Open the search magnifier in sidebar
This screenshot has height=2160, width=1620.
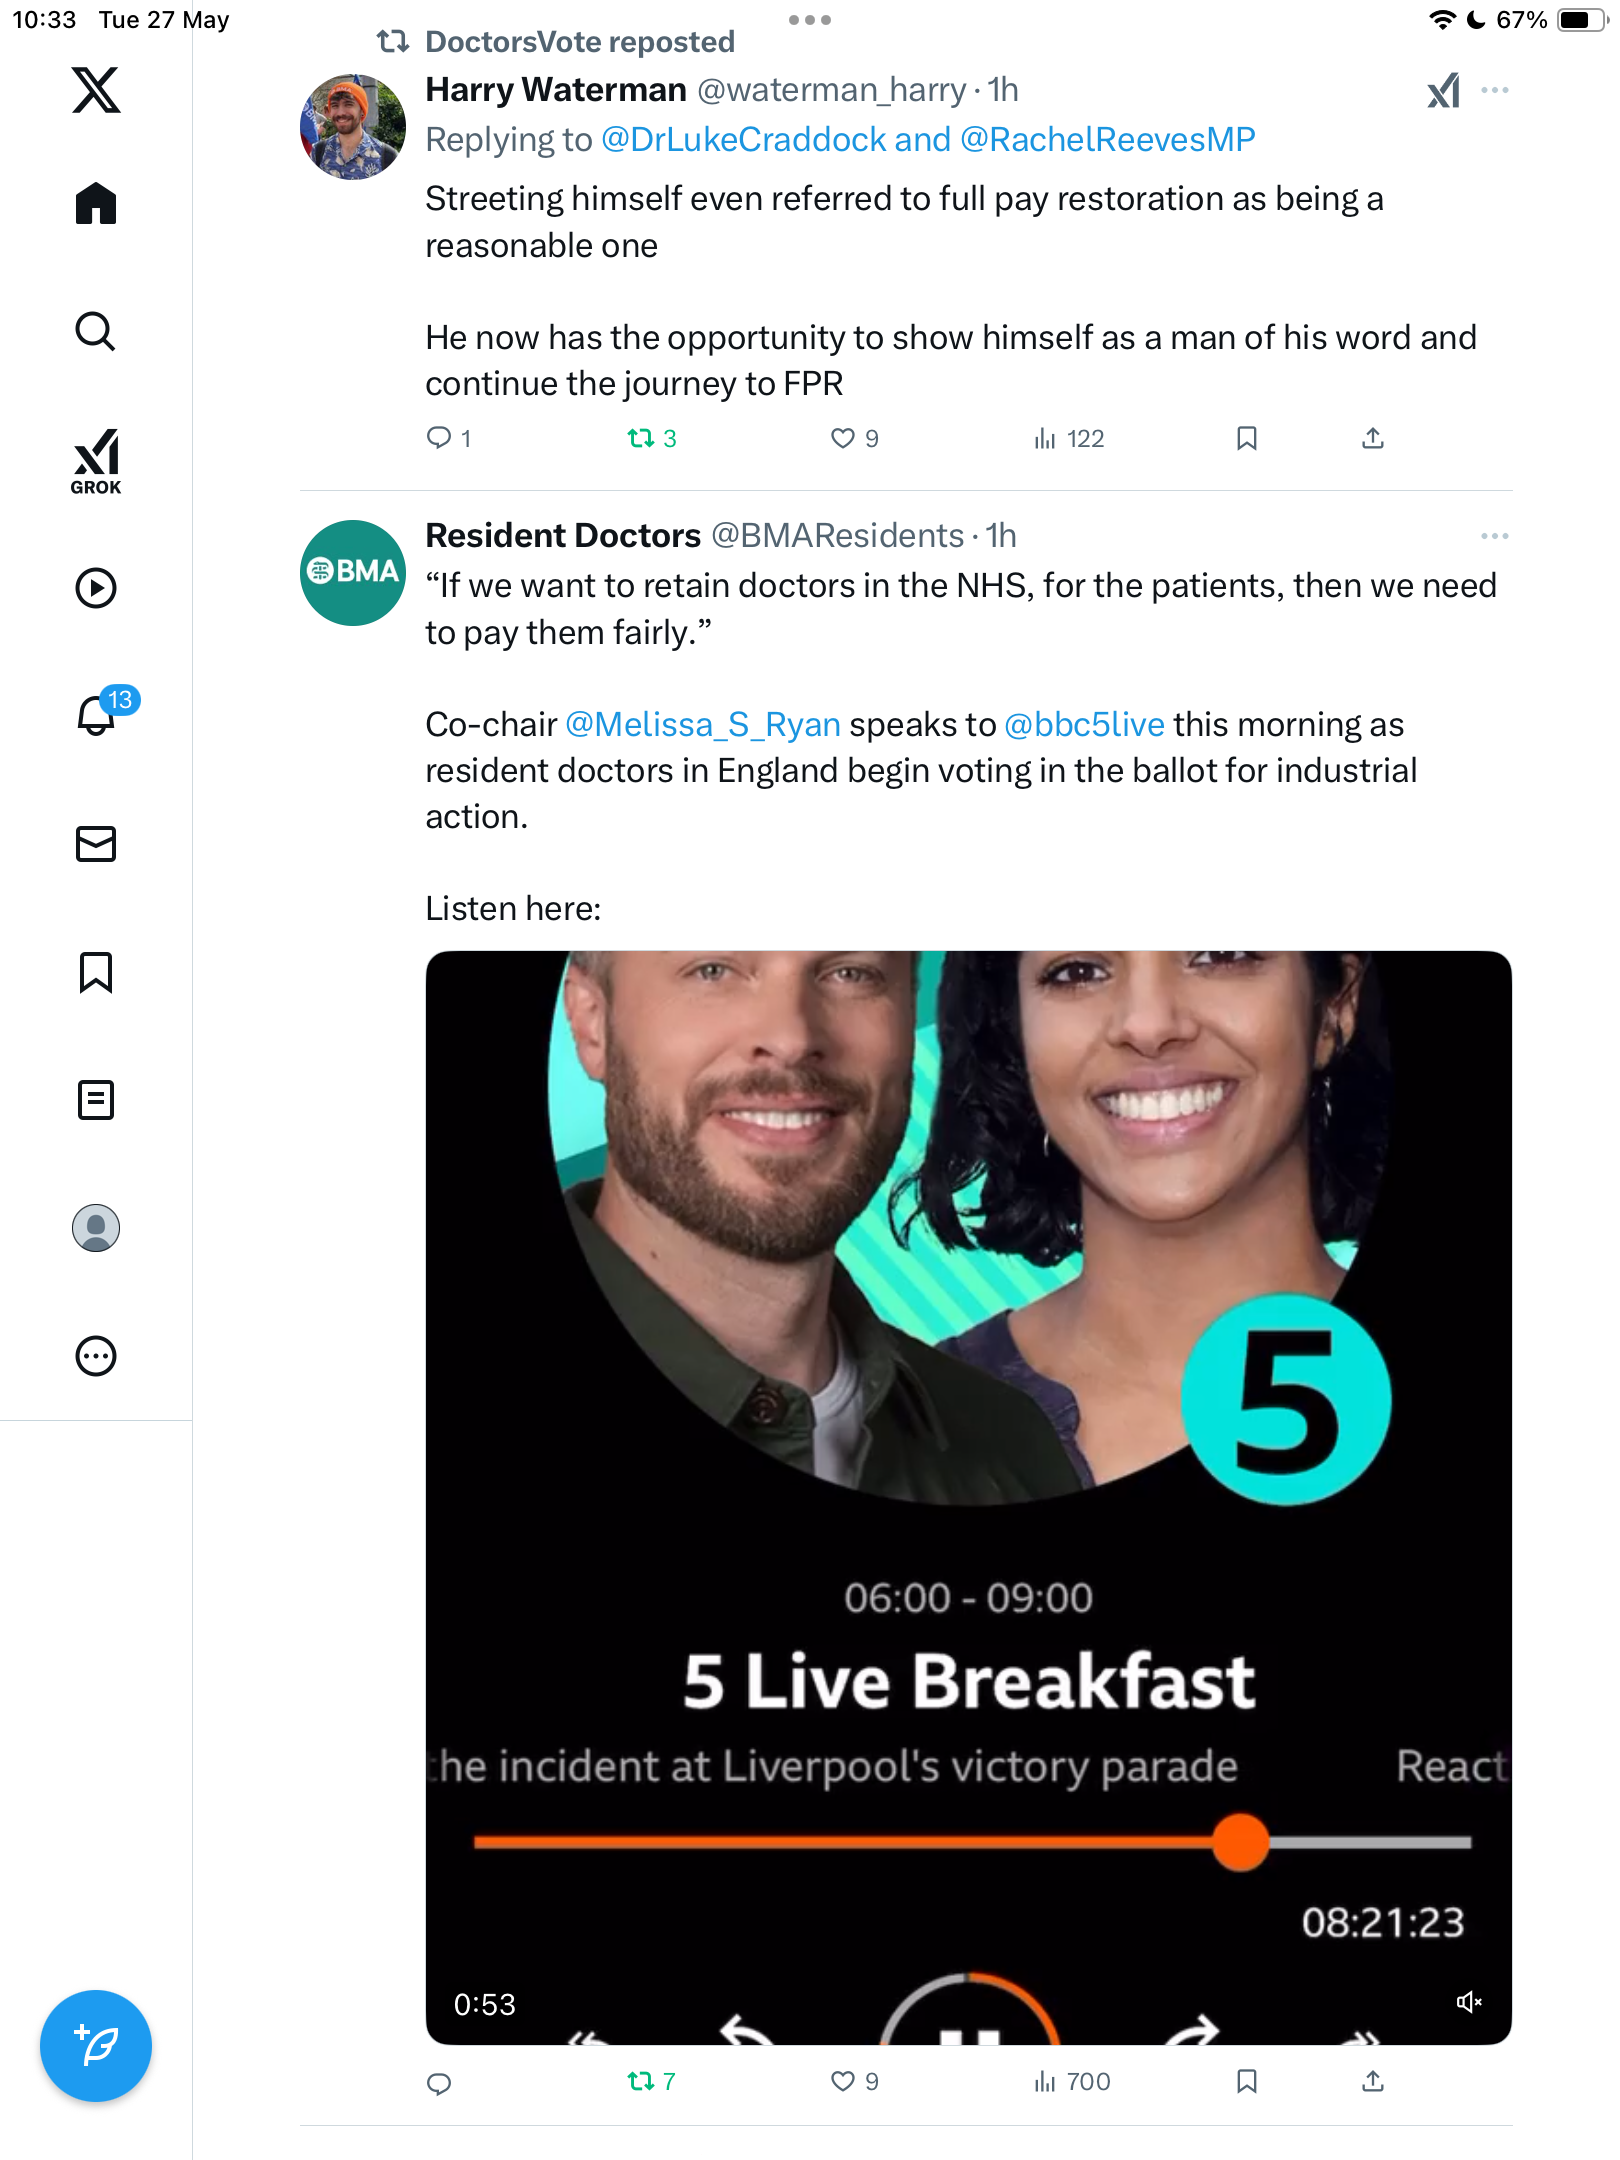coord(96,332)
